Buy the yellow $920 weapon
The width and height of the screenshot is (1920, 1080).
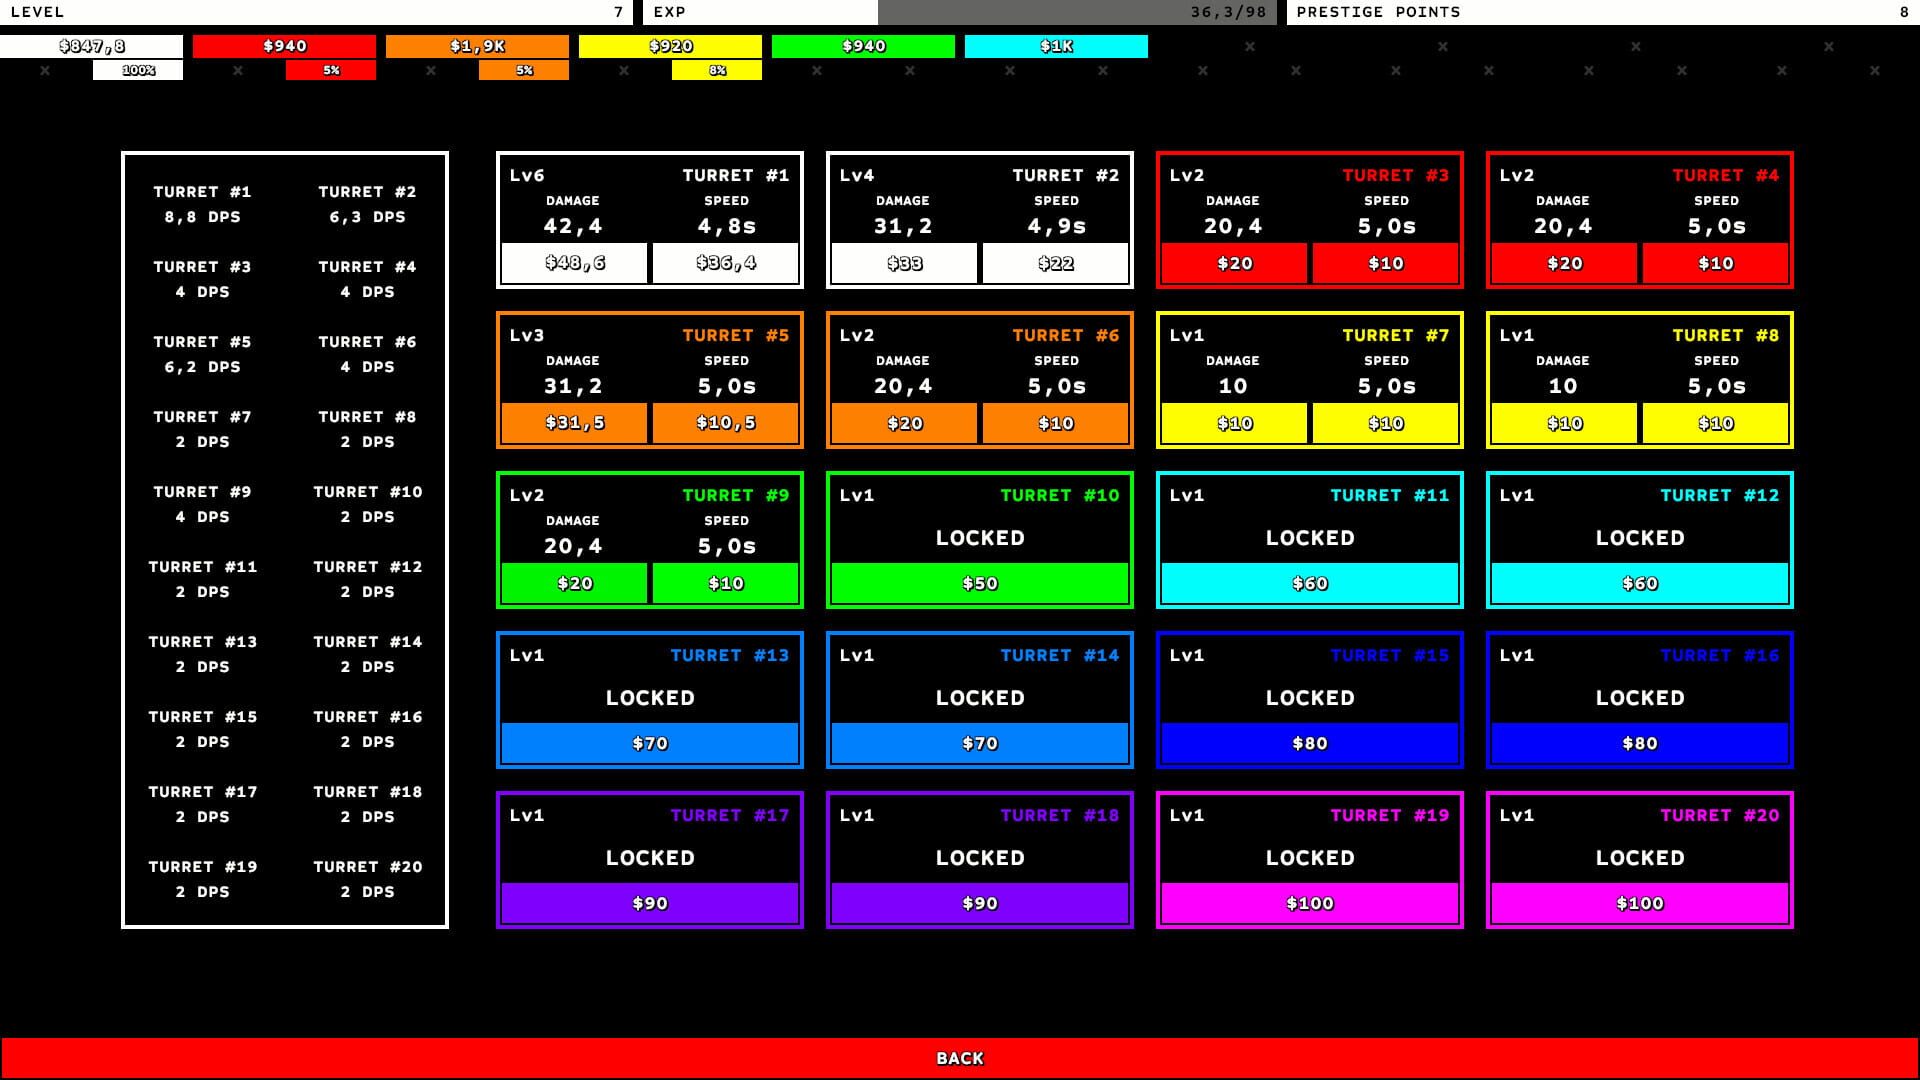pos(672,45)
